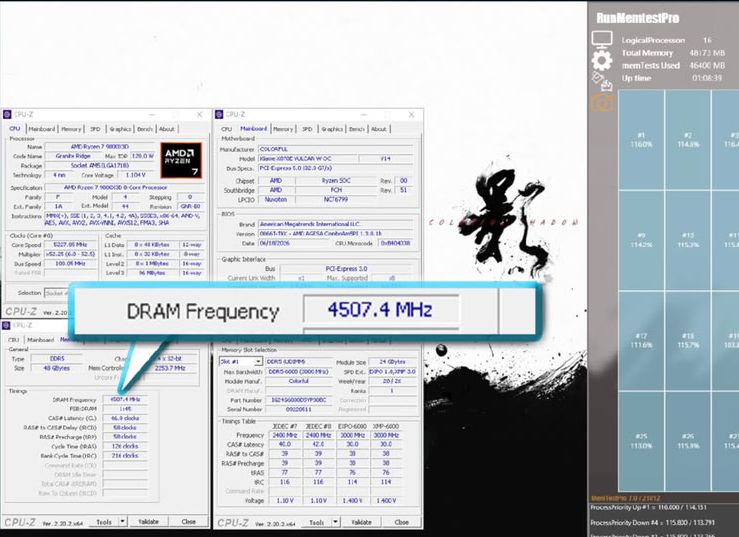Click Memory Type value DDR5
This screenshot has height=537, width=739.
57,358
